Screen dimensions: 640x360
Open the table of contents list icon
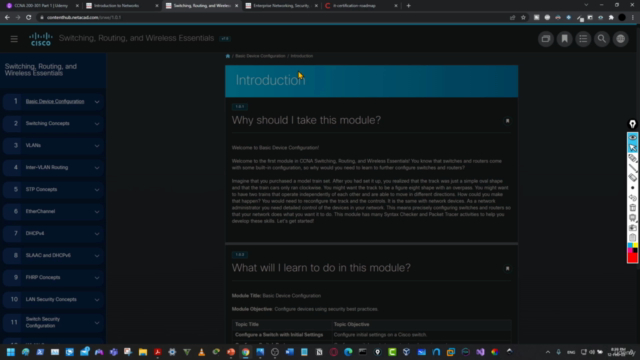583,39
